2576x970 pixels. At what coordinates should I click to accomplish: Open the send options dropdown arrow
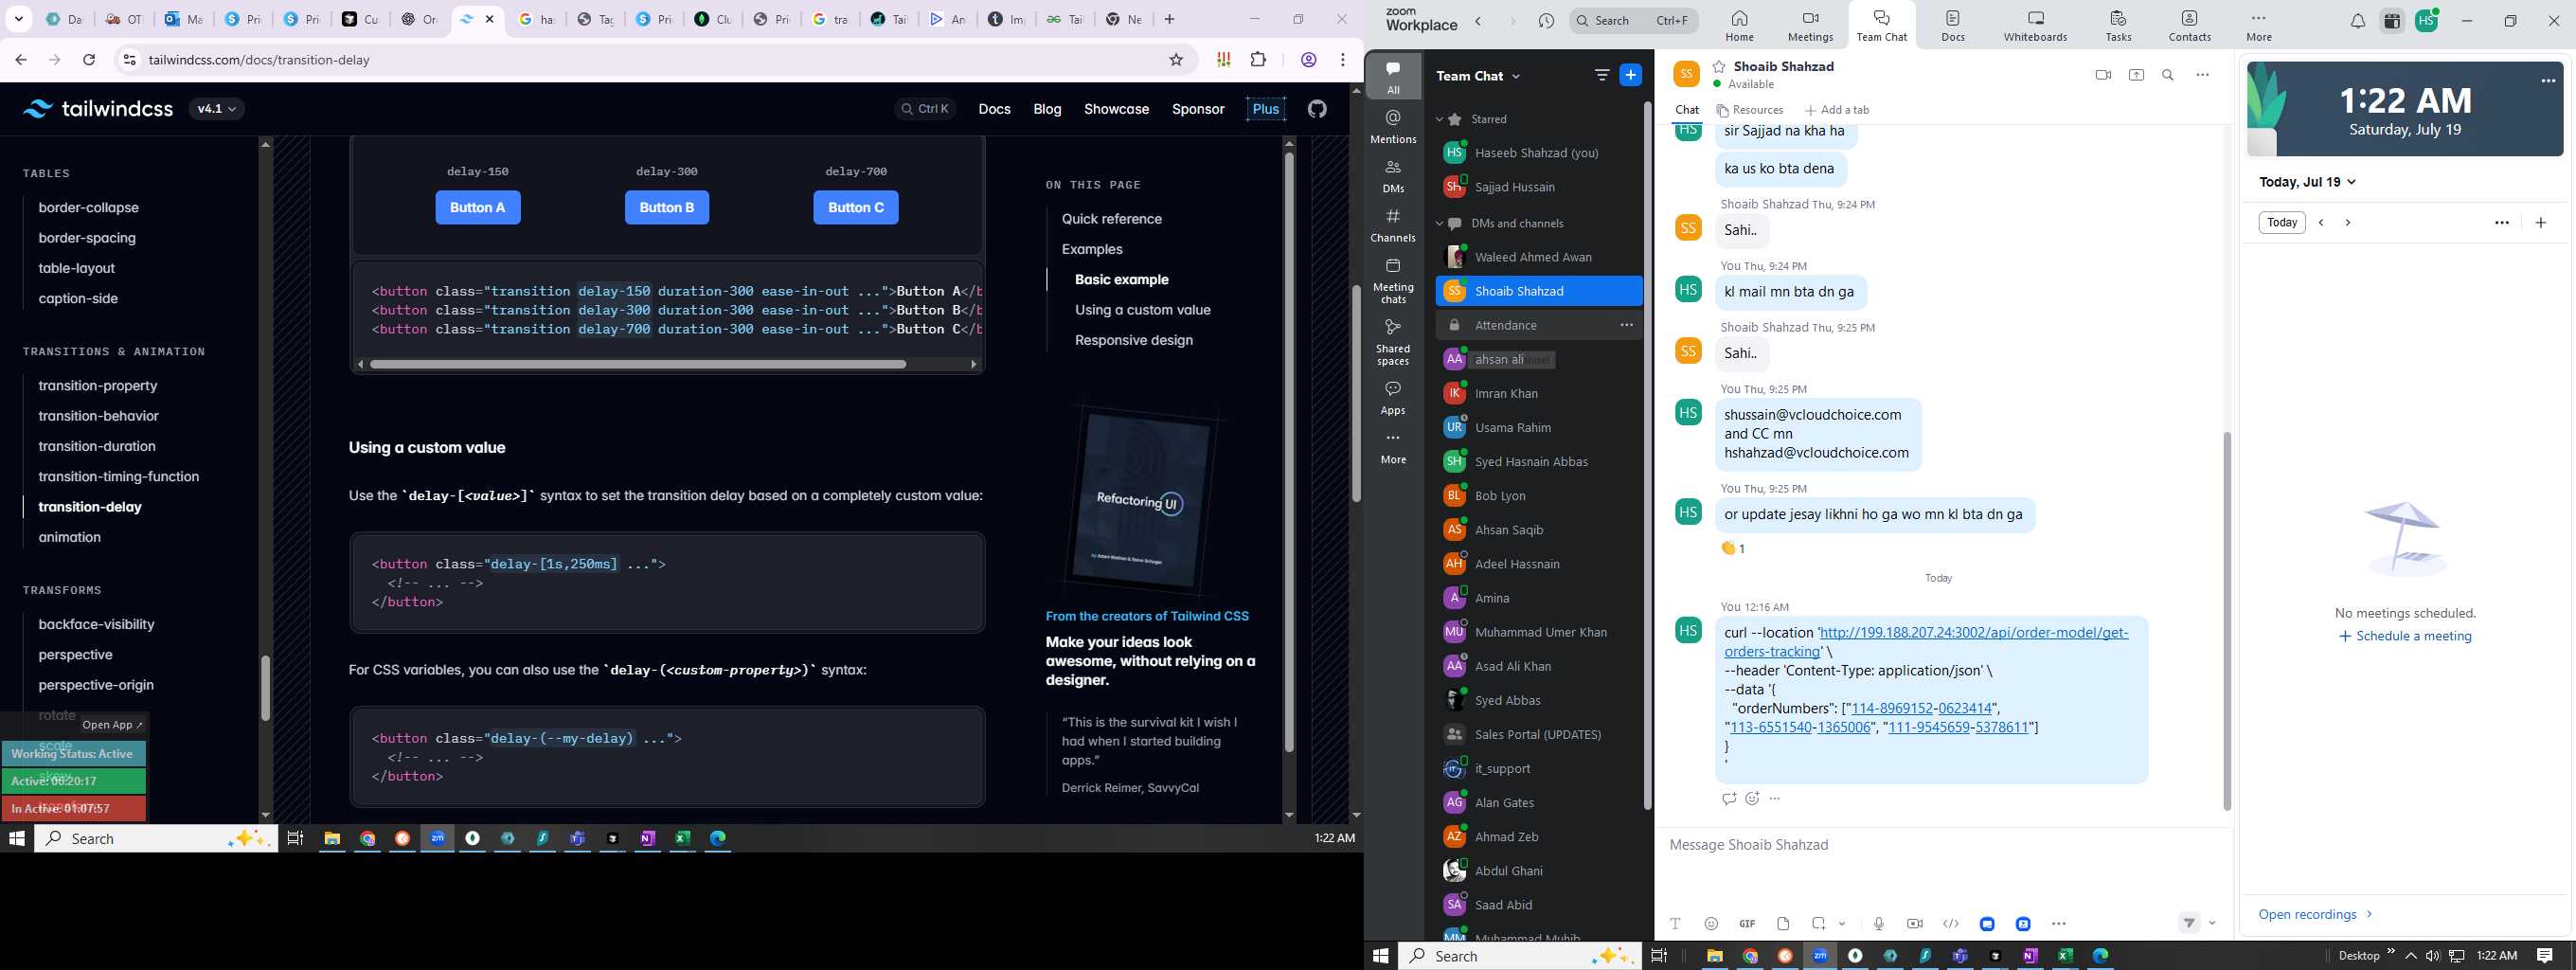(x=2212, y=923)
